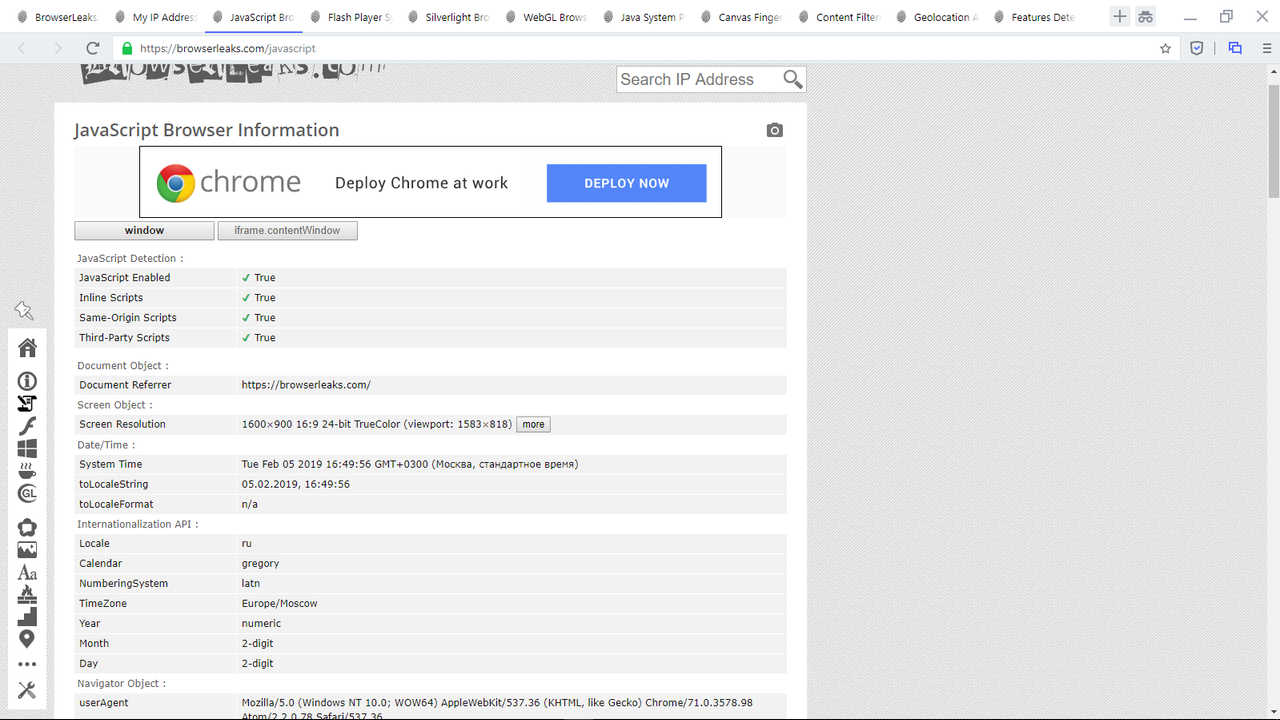Open the Canvas picture sidebar icon
Image resolution: width=1280 pixels, height=720 pixels.
(27, 550)
